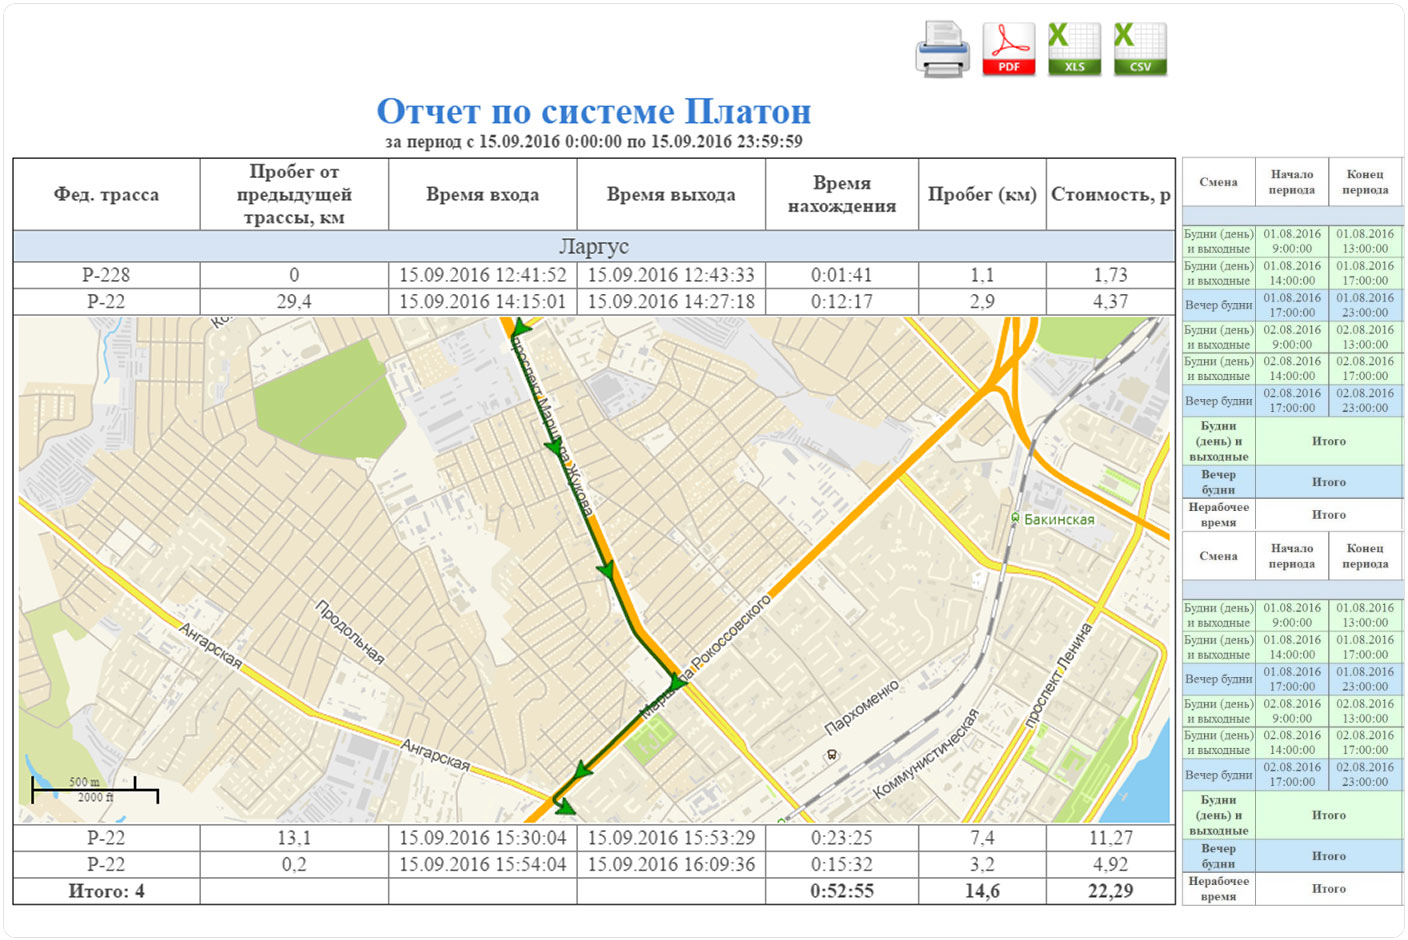Select the 'Время выхода' column header
The width and height of the screenshot is (1408, 940).
pos(671,194)
